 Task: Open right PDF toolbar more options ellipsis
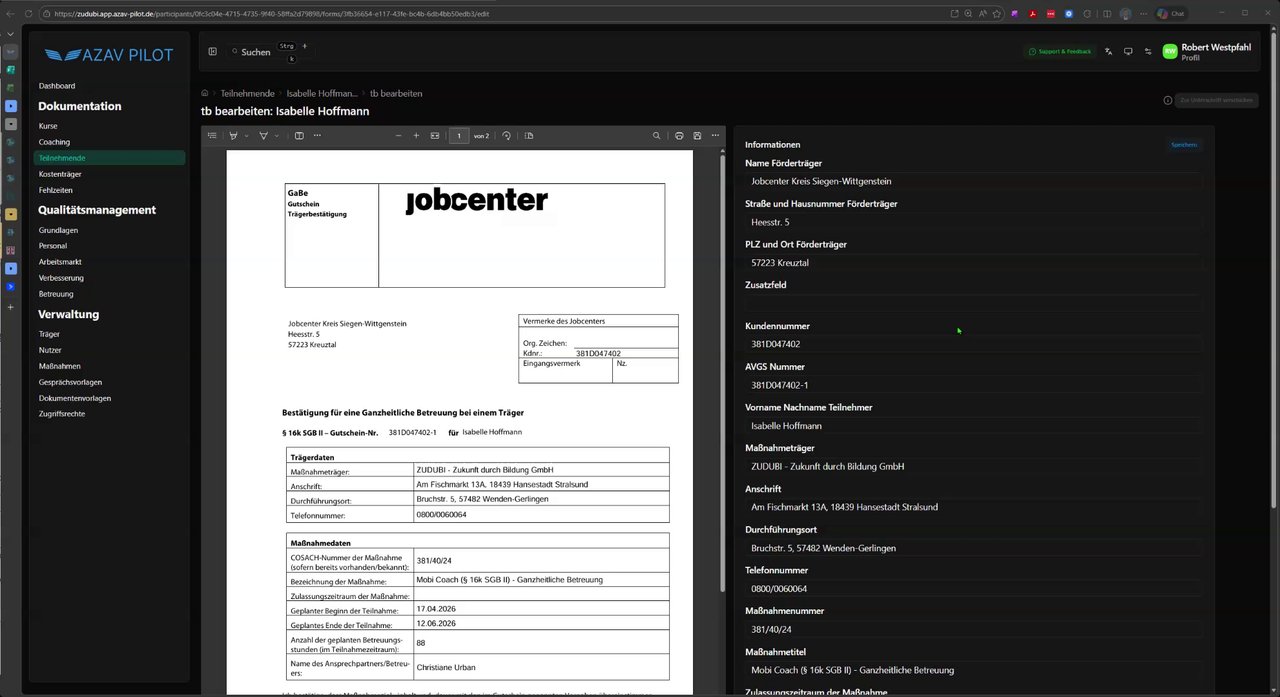[x=715, y=135]
